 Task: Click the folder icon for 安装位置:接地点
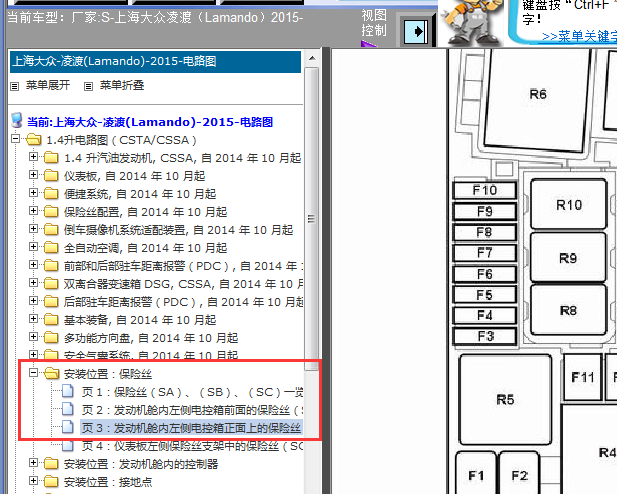pyautogui.click(x=51, y=482)
